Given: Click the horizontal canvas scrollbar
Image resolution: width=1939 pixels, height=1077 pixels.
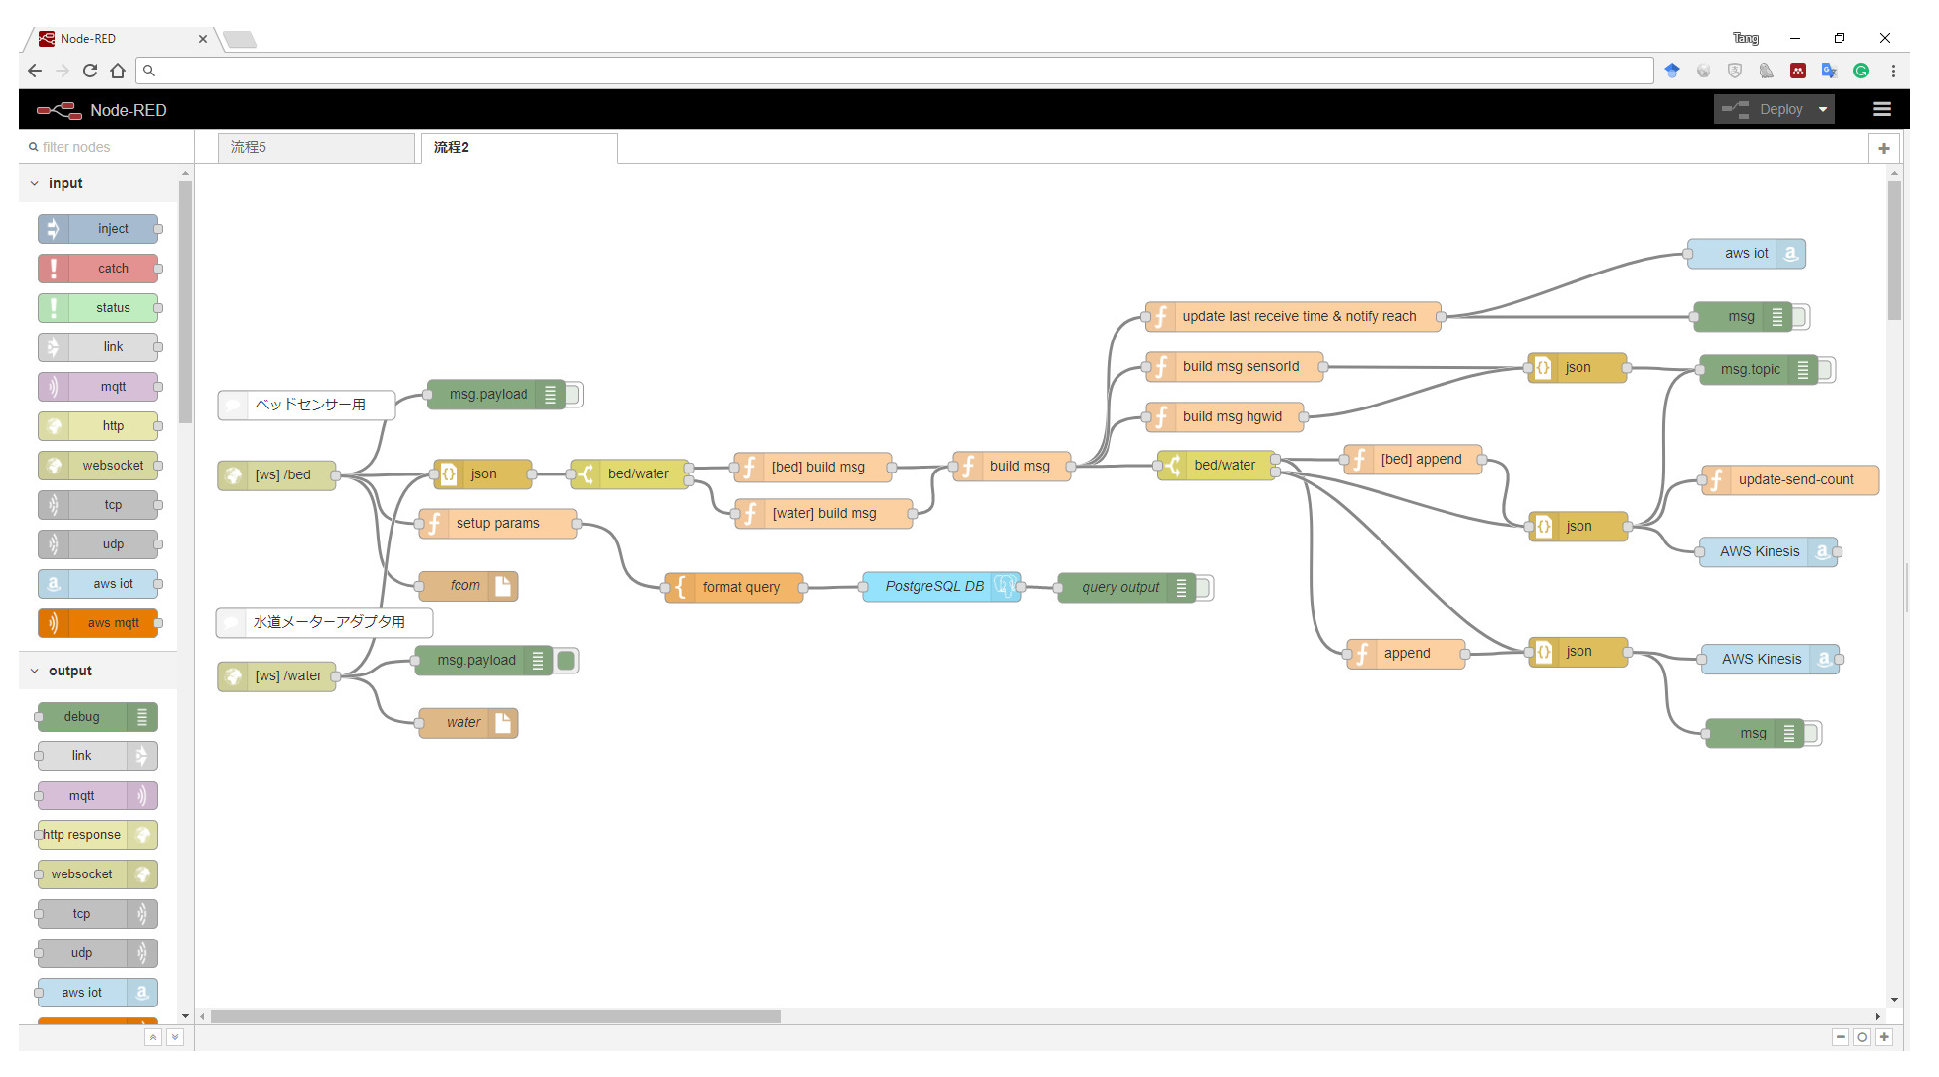Looking at the screenshot, I should (x=495, y=1017).
